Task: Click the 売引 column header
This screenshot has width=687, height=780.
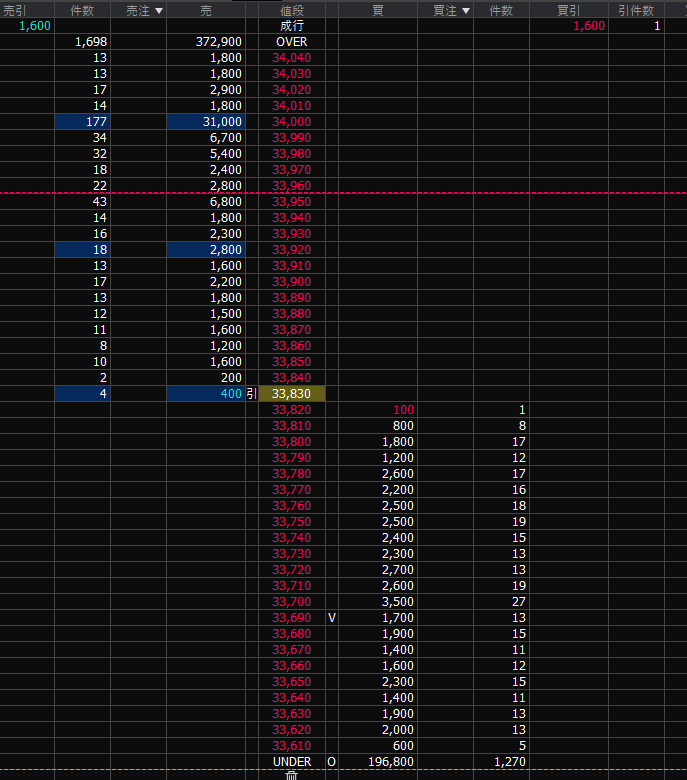Action: pyautogui.click(x=15, y=10)
